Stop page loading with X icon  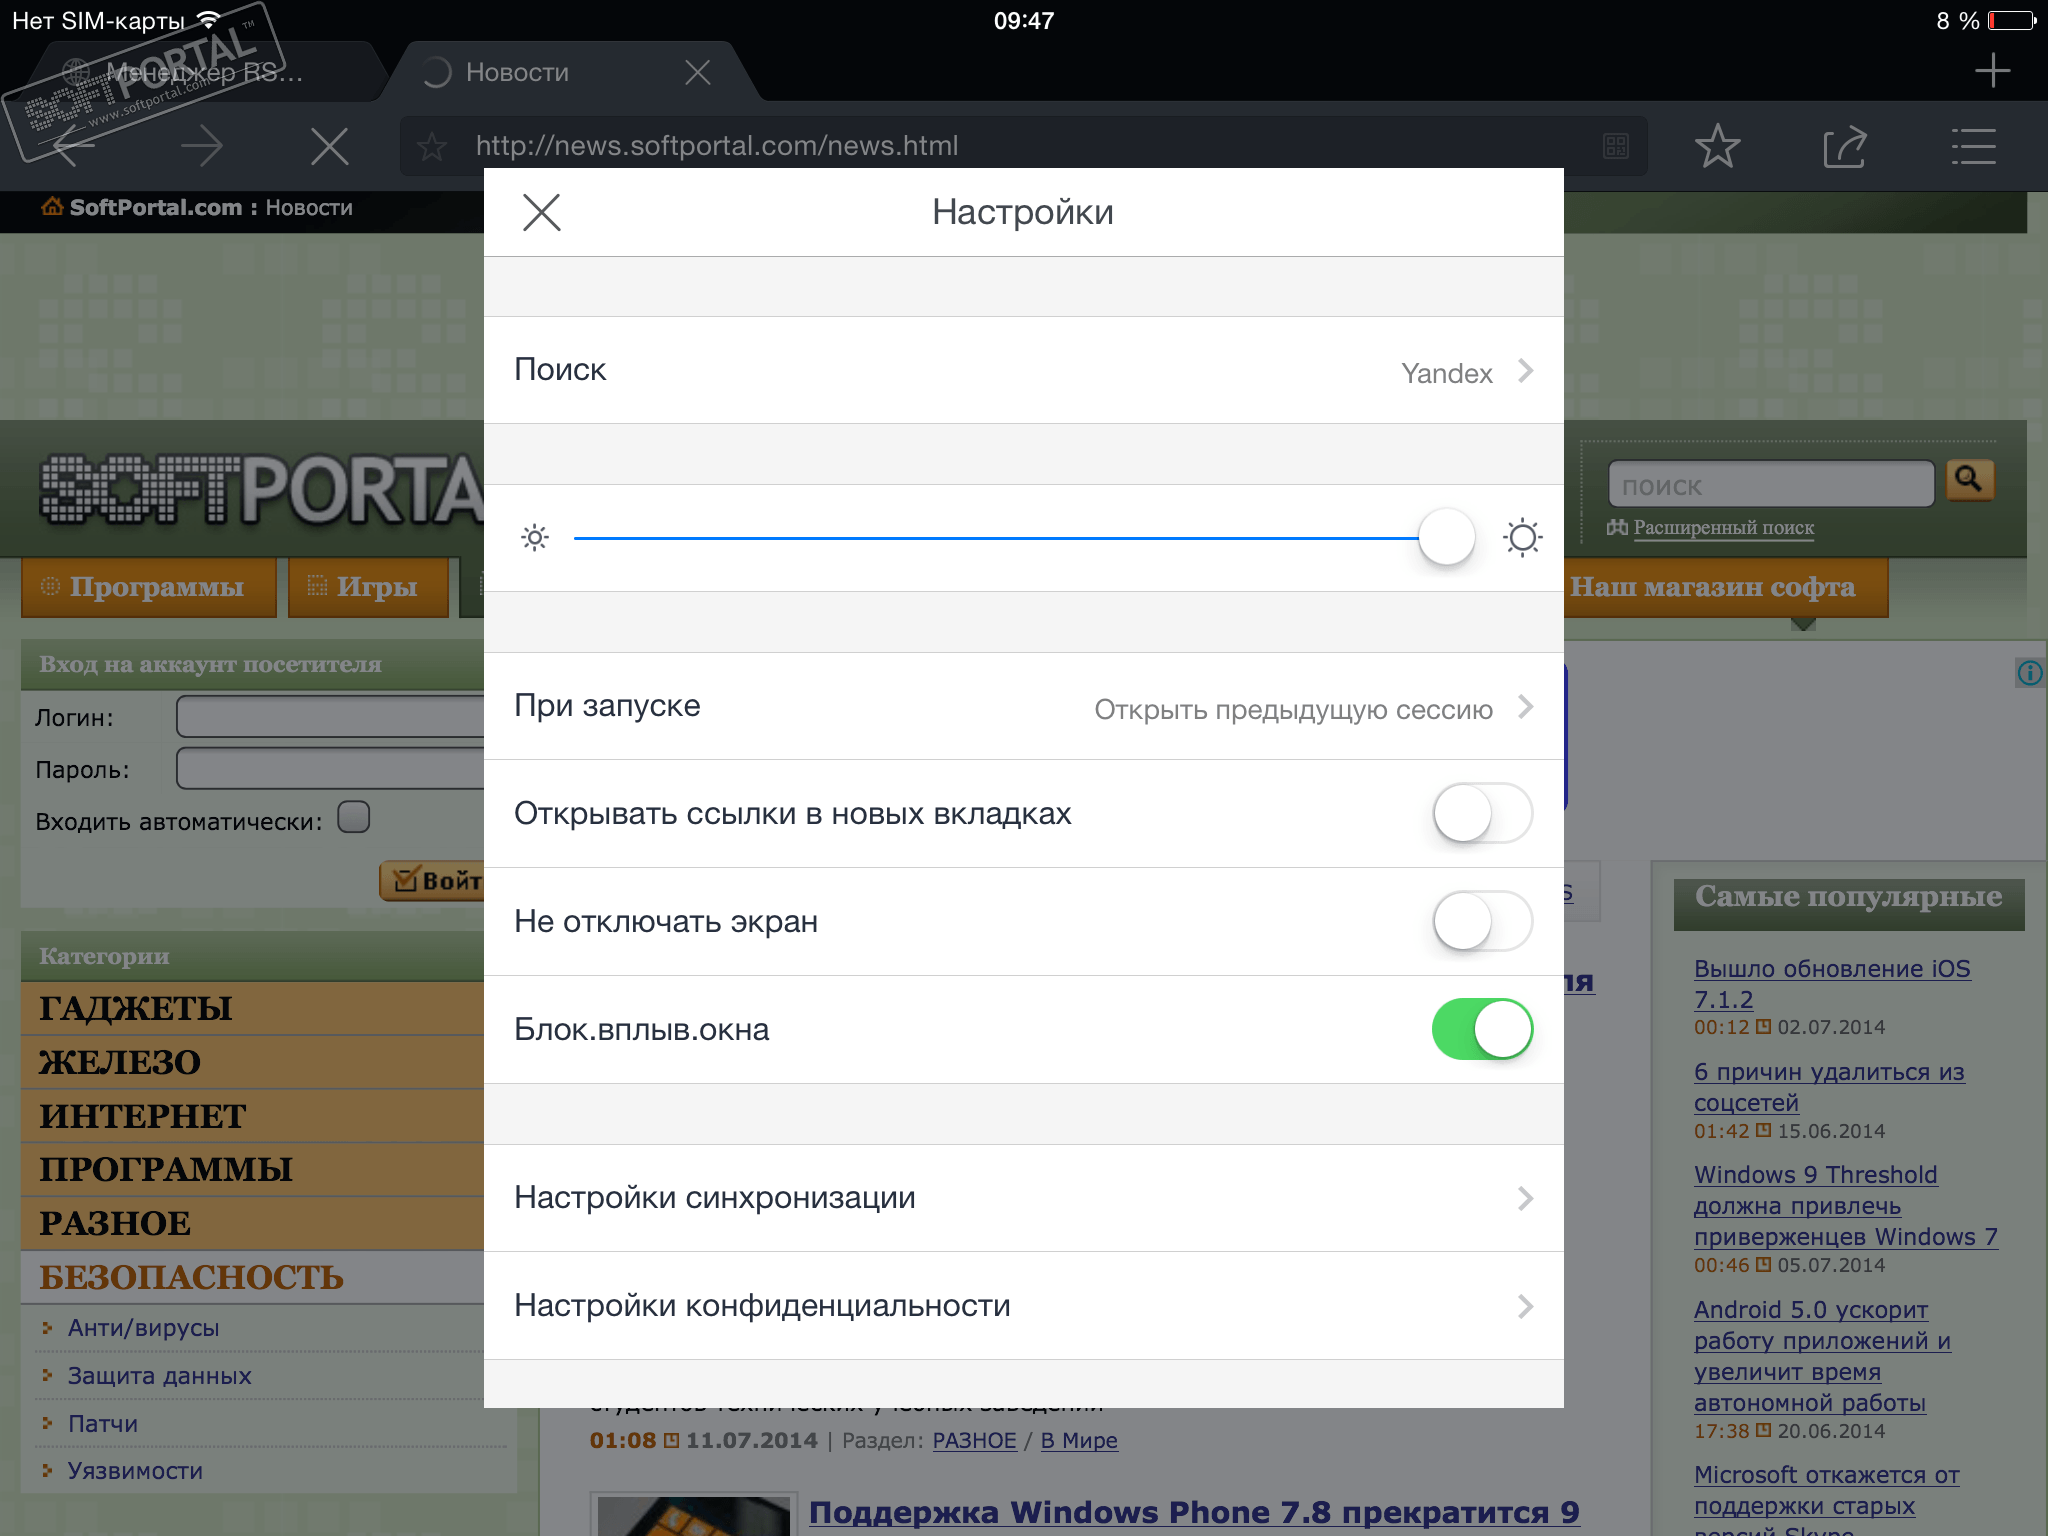click(329, 147)
